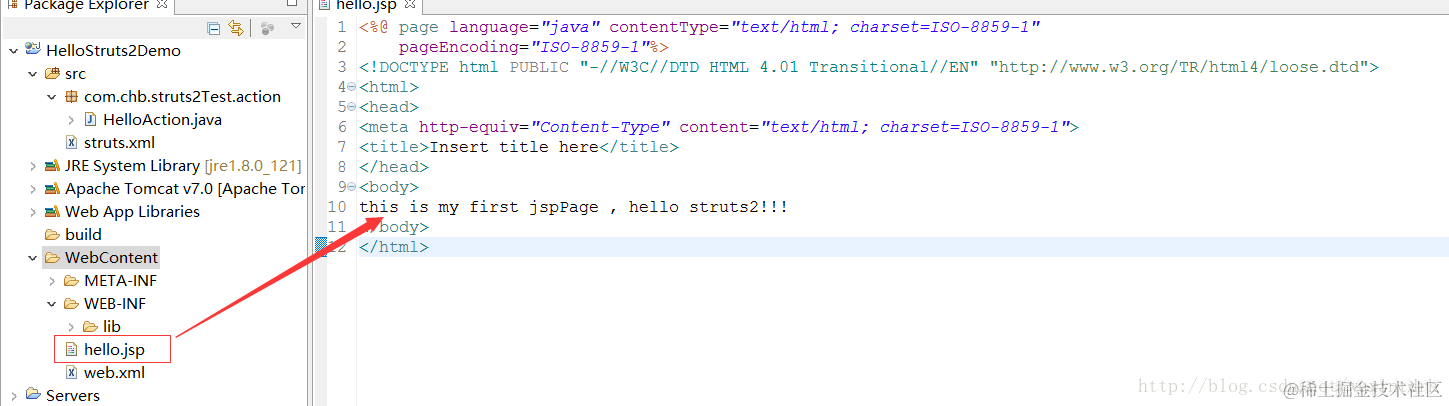Click the library icon of Web App Libraries

53,211
